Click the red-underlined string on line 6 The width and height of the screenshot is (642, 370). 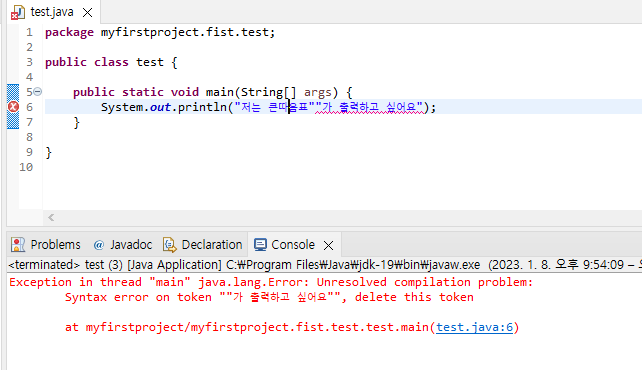click(369, 107)
